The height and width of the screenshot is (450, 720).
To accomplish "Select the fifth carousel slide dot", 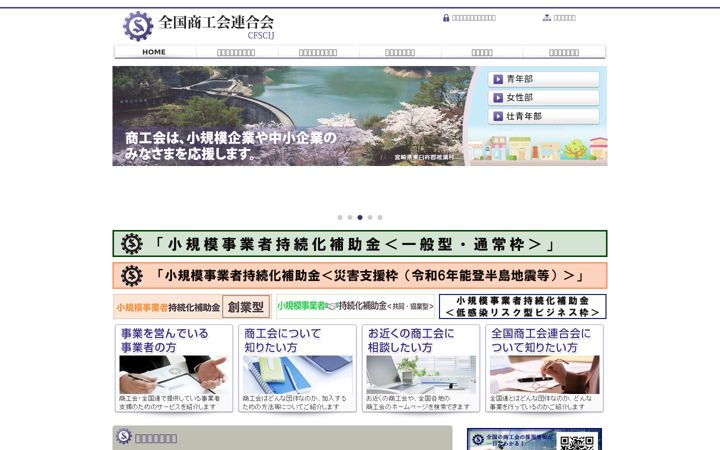I will [380, 218].
